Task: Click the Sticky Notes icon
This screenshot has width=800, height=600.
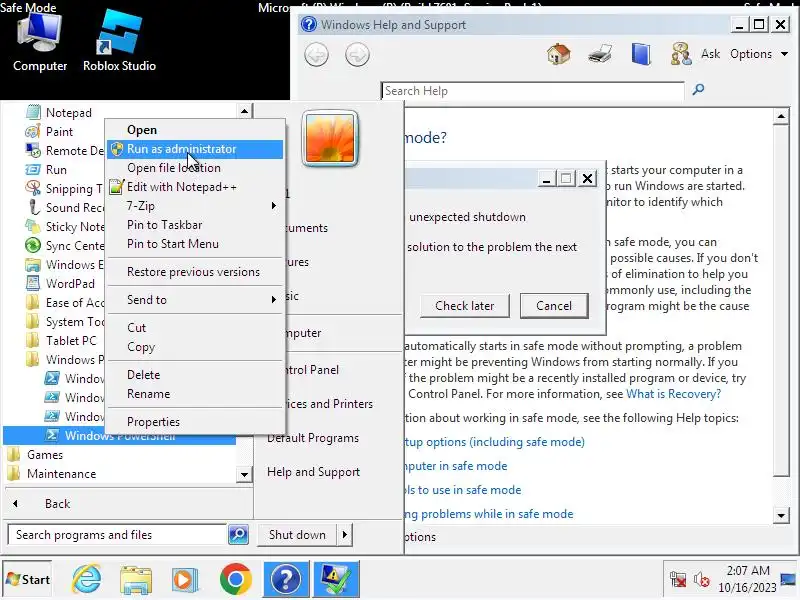Action: tap(33, 226)
